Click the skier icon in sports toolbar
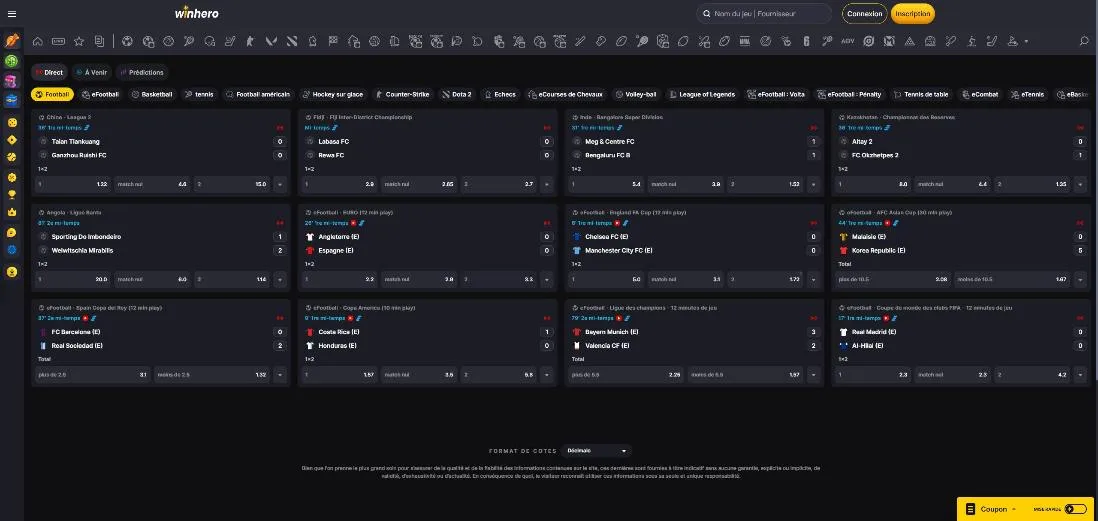This screenshot has height=521, width=1098. point(971,41)
